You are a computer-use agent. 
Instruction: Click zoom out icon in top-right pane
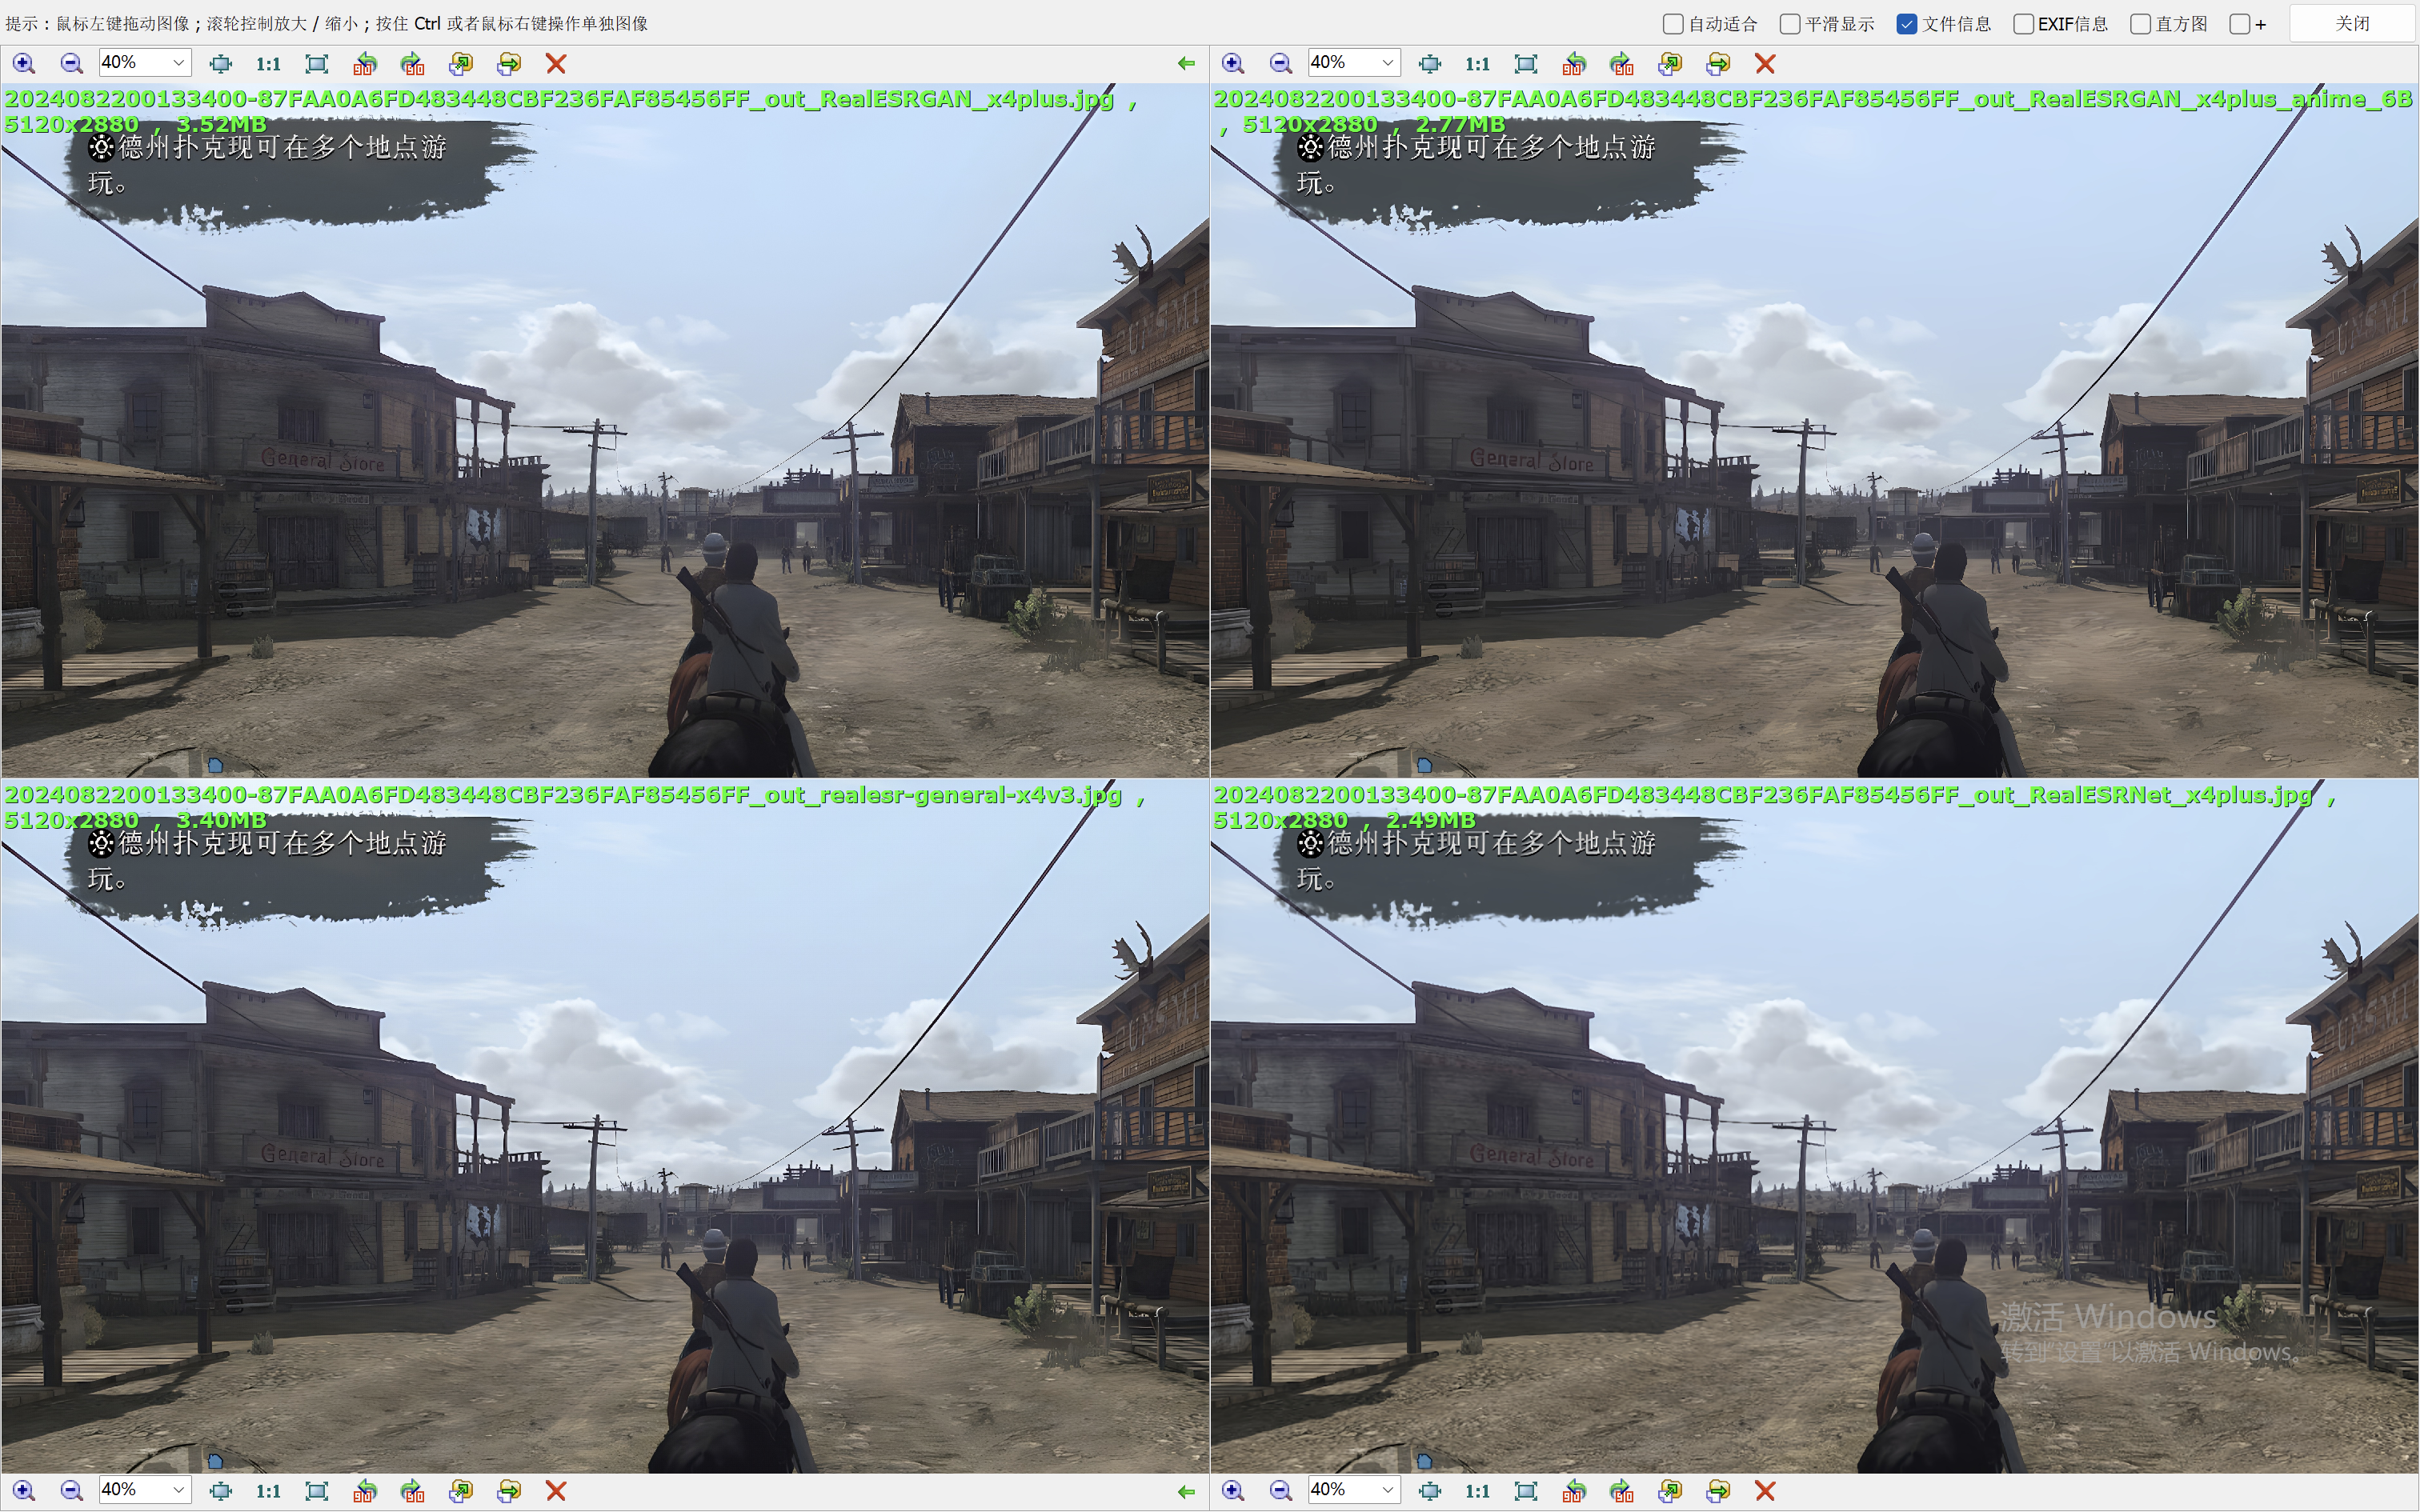[1280, 64]
